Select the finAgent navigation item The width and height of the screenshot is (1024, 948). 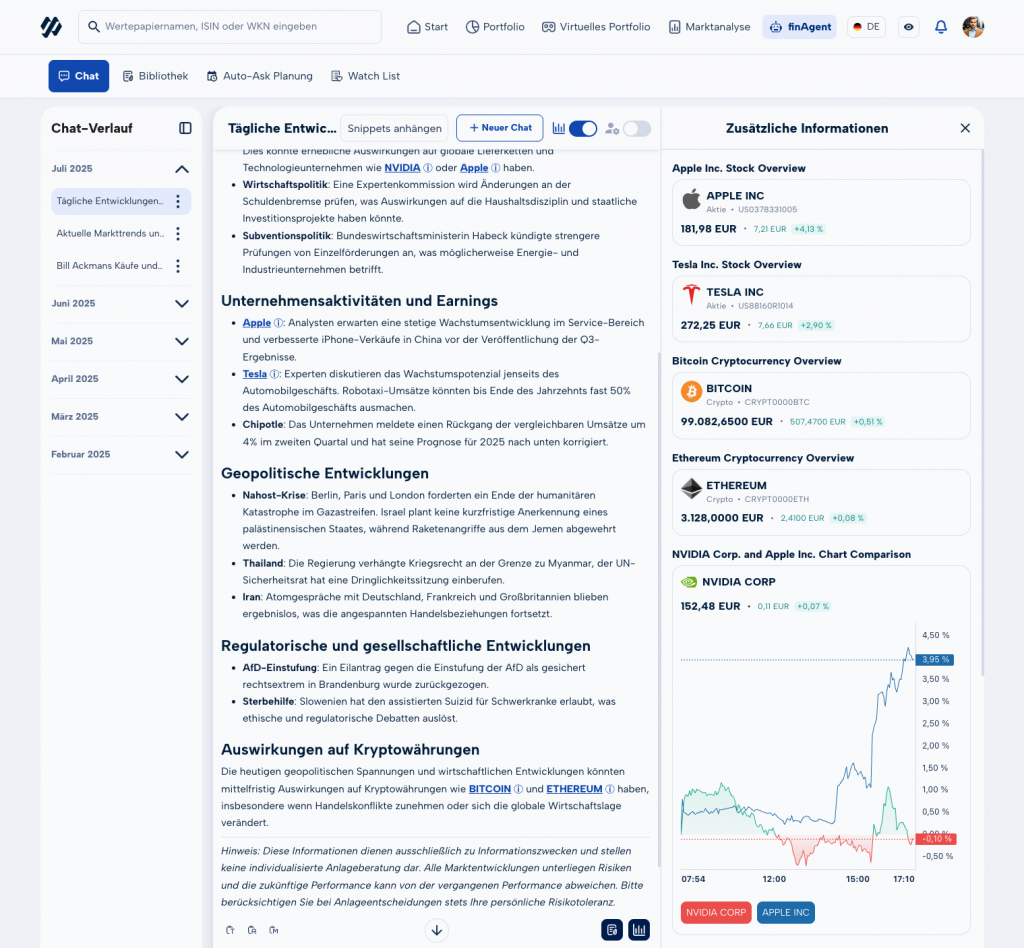(799, 27)
